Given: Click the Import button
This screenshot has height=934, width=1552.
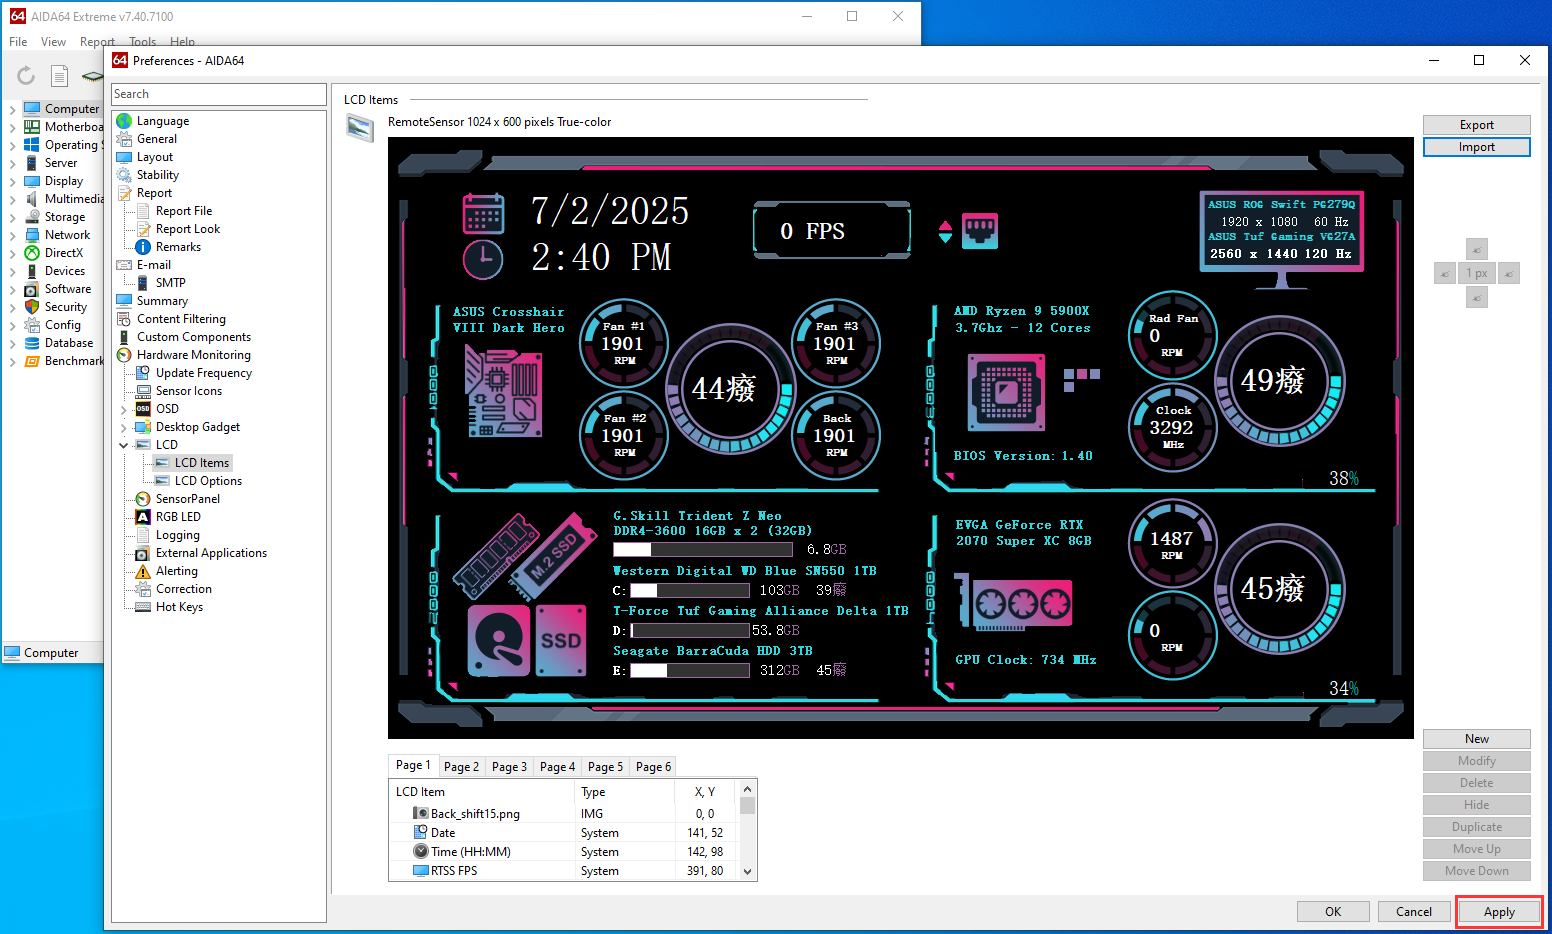Looking at the screenshot, I should click(1476, 147).
